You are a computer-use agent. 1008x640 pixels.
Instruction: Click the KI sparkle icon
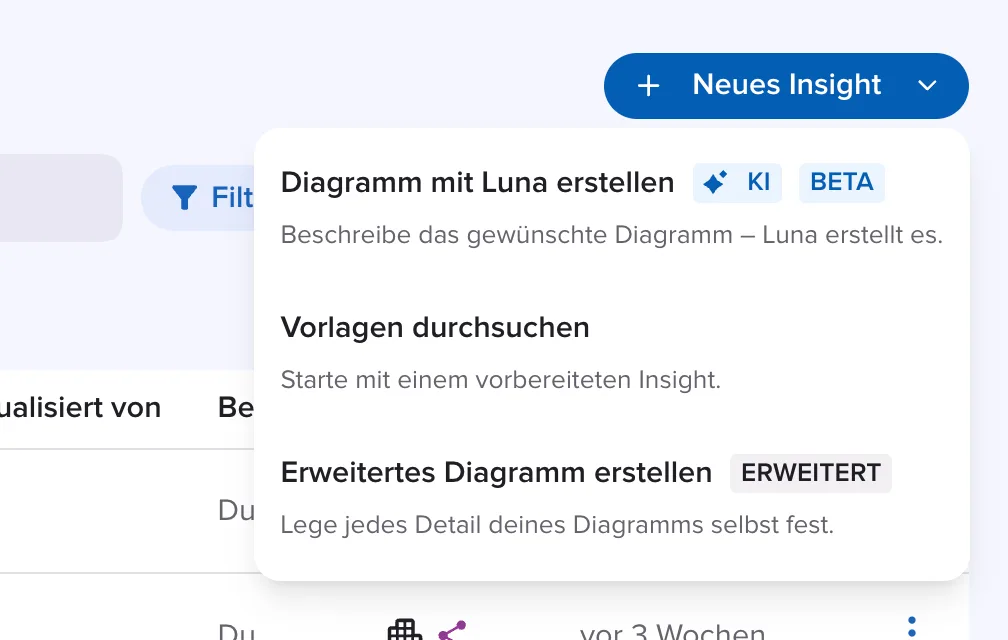pyautogui.click(x=715, y=182)
